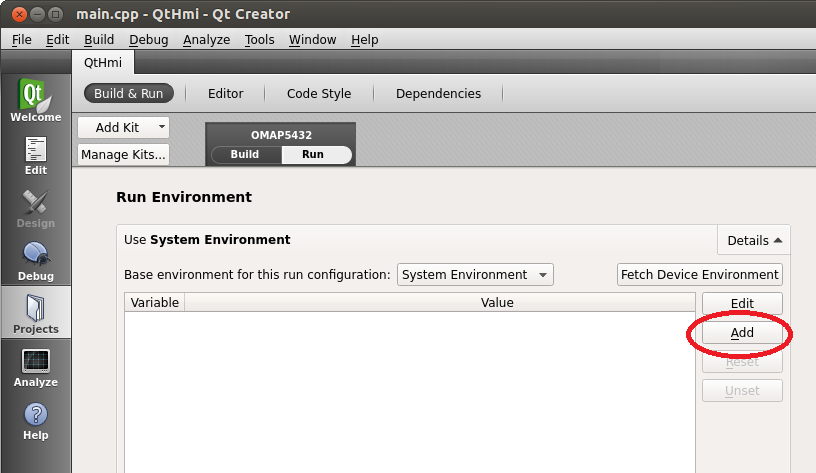
Task: Switch to the Dependencies tab
Action: point(438,93)
